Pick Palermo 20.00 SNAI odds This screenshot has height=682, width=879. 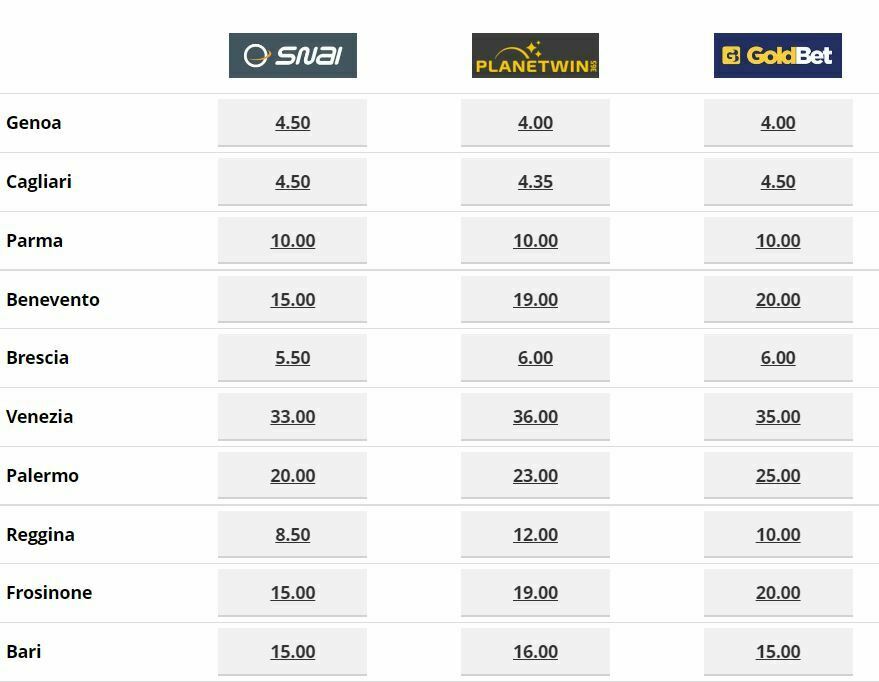[x=293, y=475]
